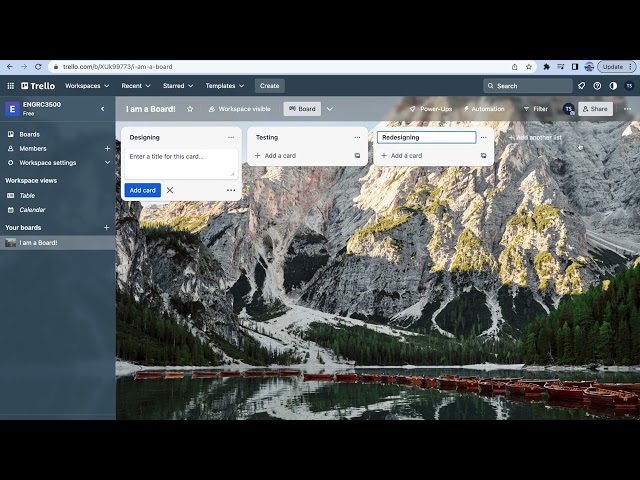640x480 pixels.
Task: Click the Create button
Action: [269, 86]
